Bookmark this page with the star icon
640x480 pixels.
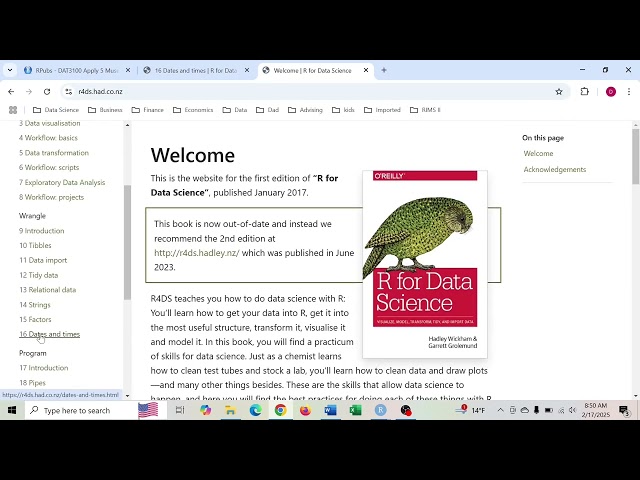coord(559,91)
